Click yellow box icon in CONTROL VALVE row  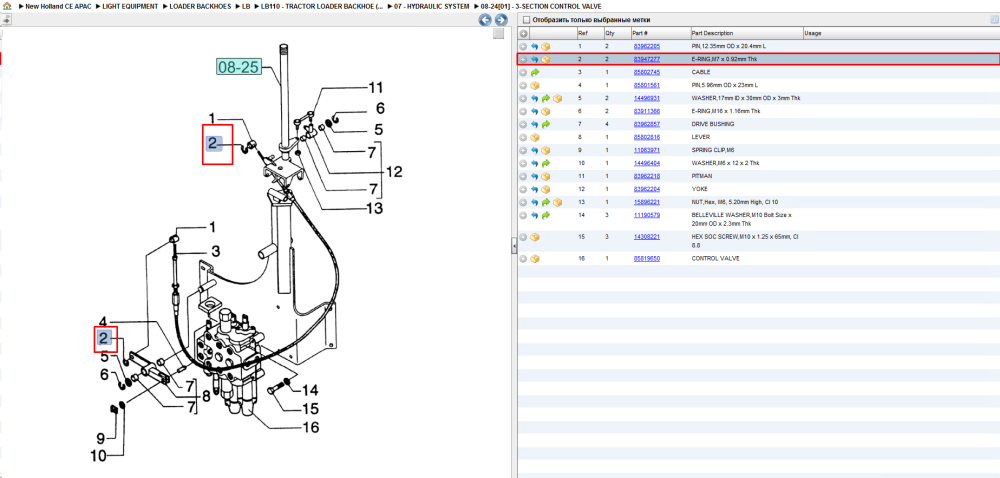coord(534,259)
